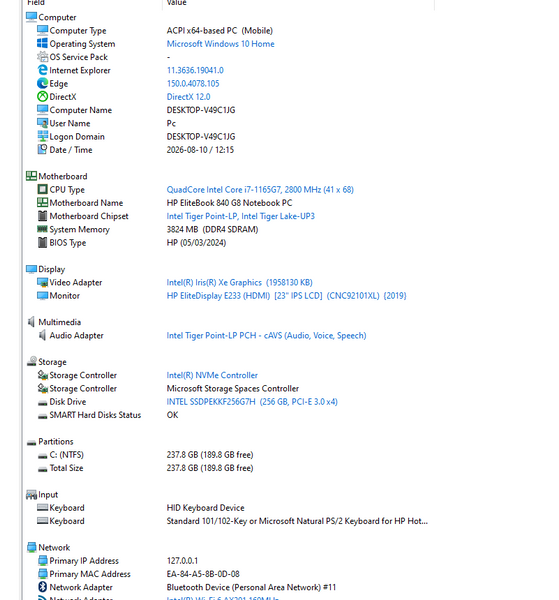
Task: Select the 'Network' section heading
Action: pyautogui.click(x=54, y=548)
